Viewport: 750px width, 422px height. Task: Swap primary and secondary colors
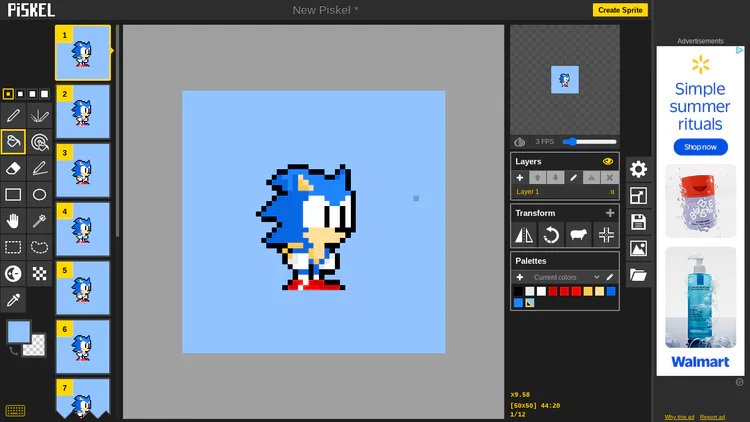[13, 351]
